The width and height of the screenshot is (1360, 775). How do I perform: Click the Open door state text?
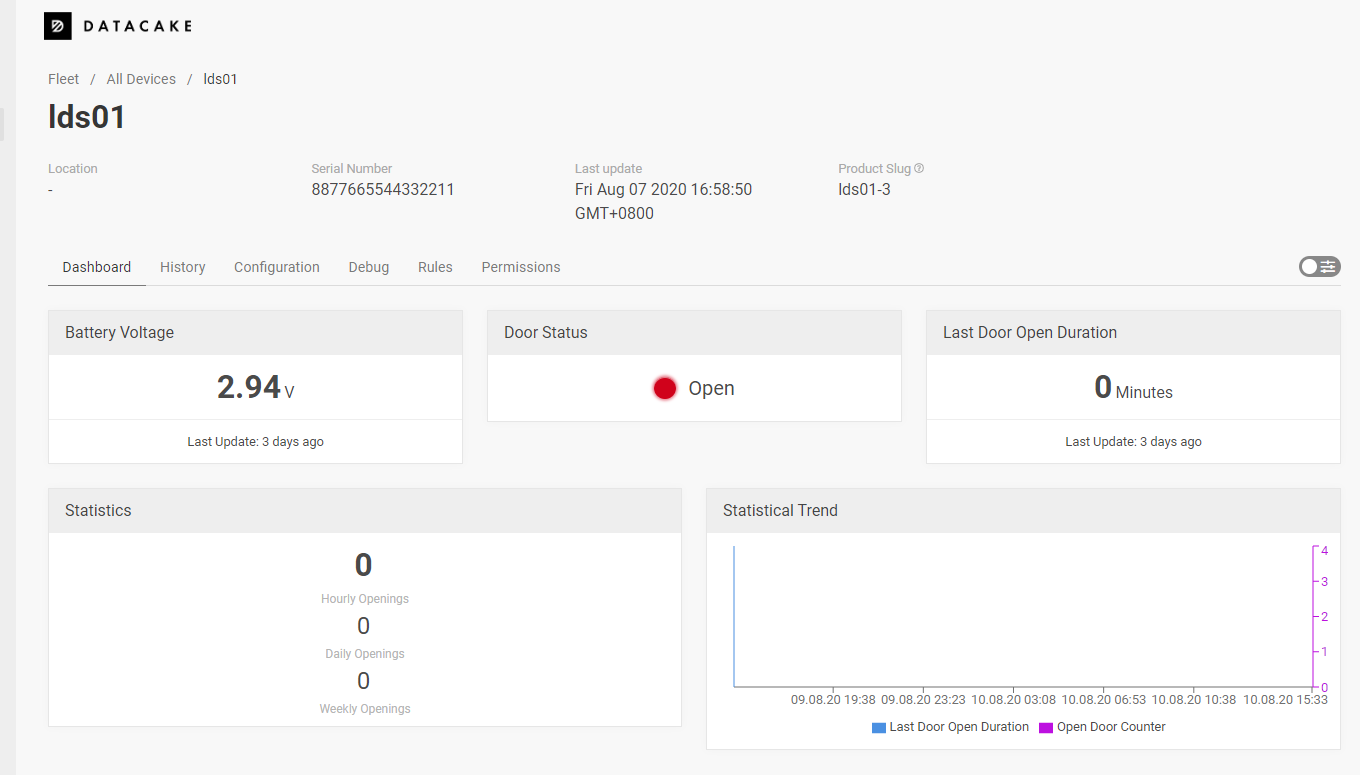tap(711, 388)
